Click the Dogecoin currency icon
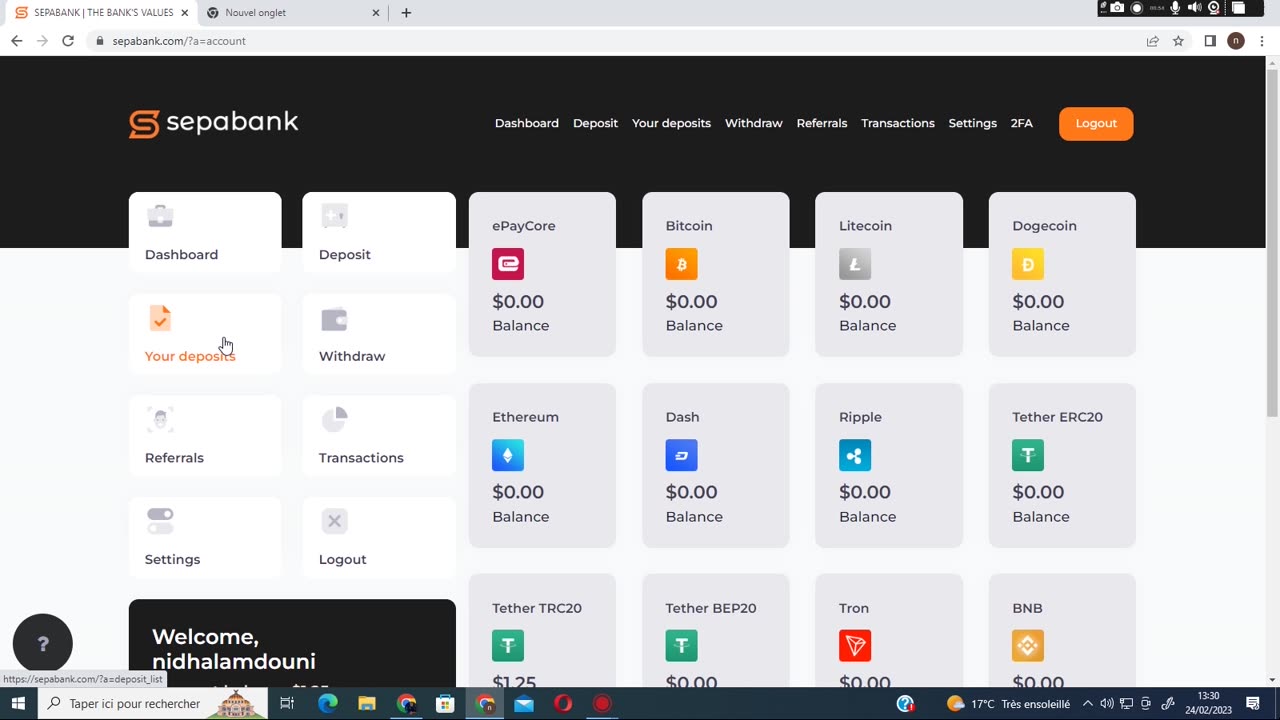 pyautogui.click(x=1028, y=264)
